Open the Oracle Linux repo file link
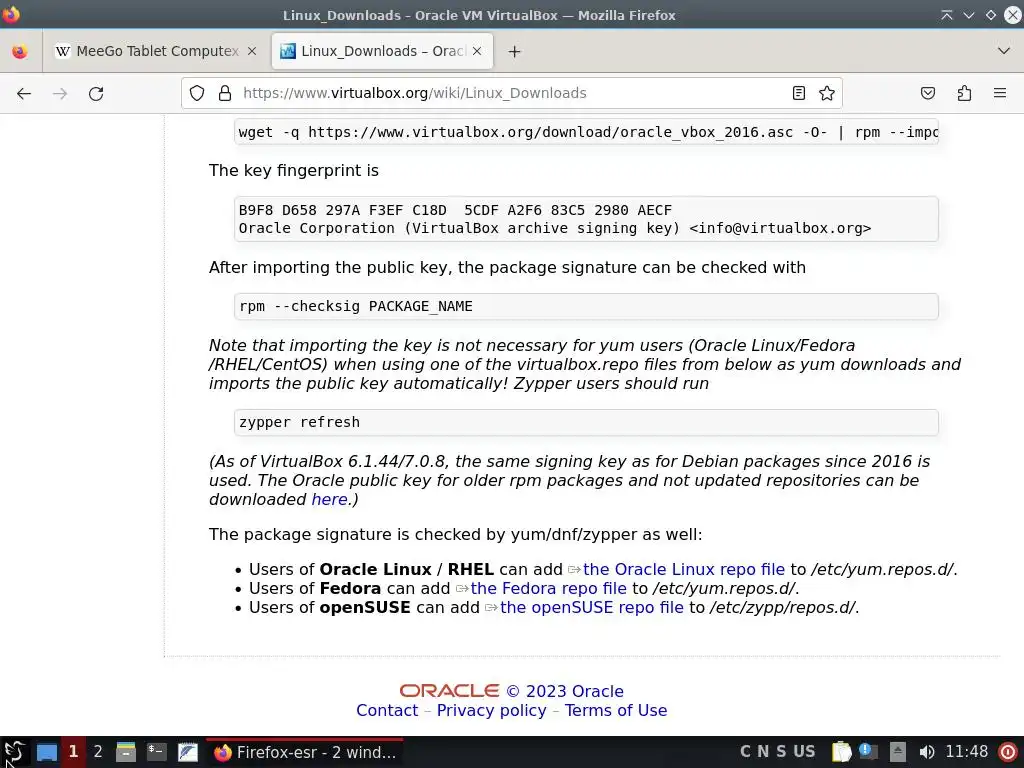This screenshot has width=1024, height=768. (684, 569)
